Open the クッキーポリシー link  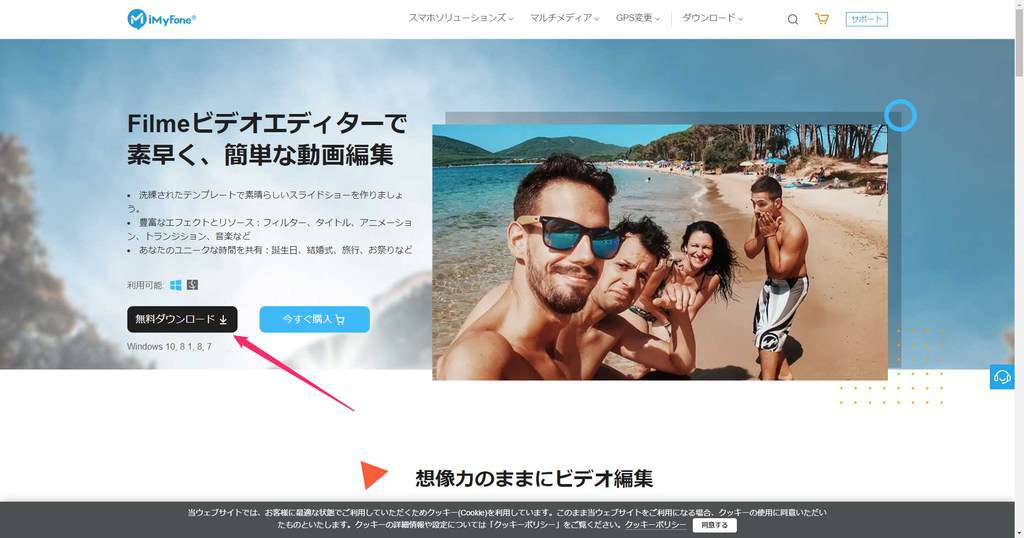pos(656,525)
